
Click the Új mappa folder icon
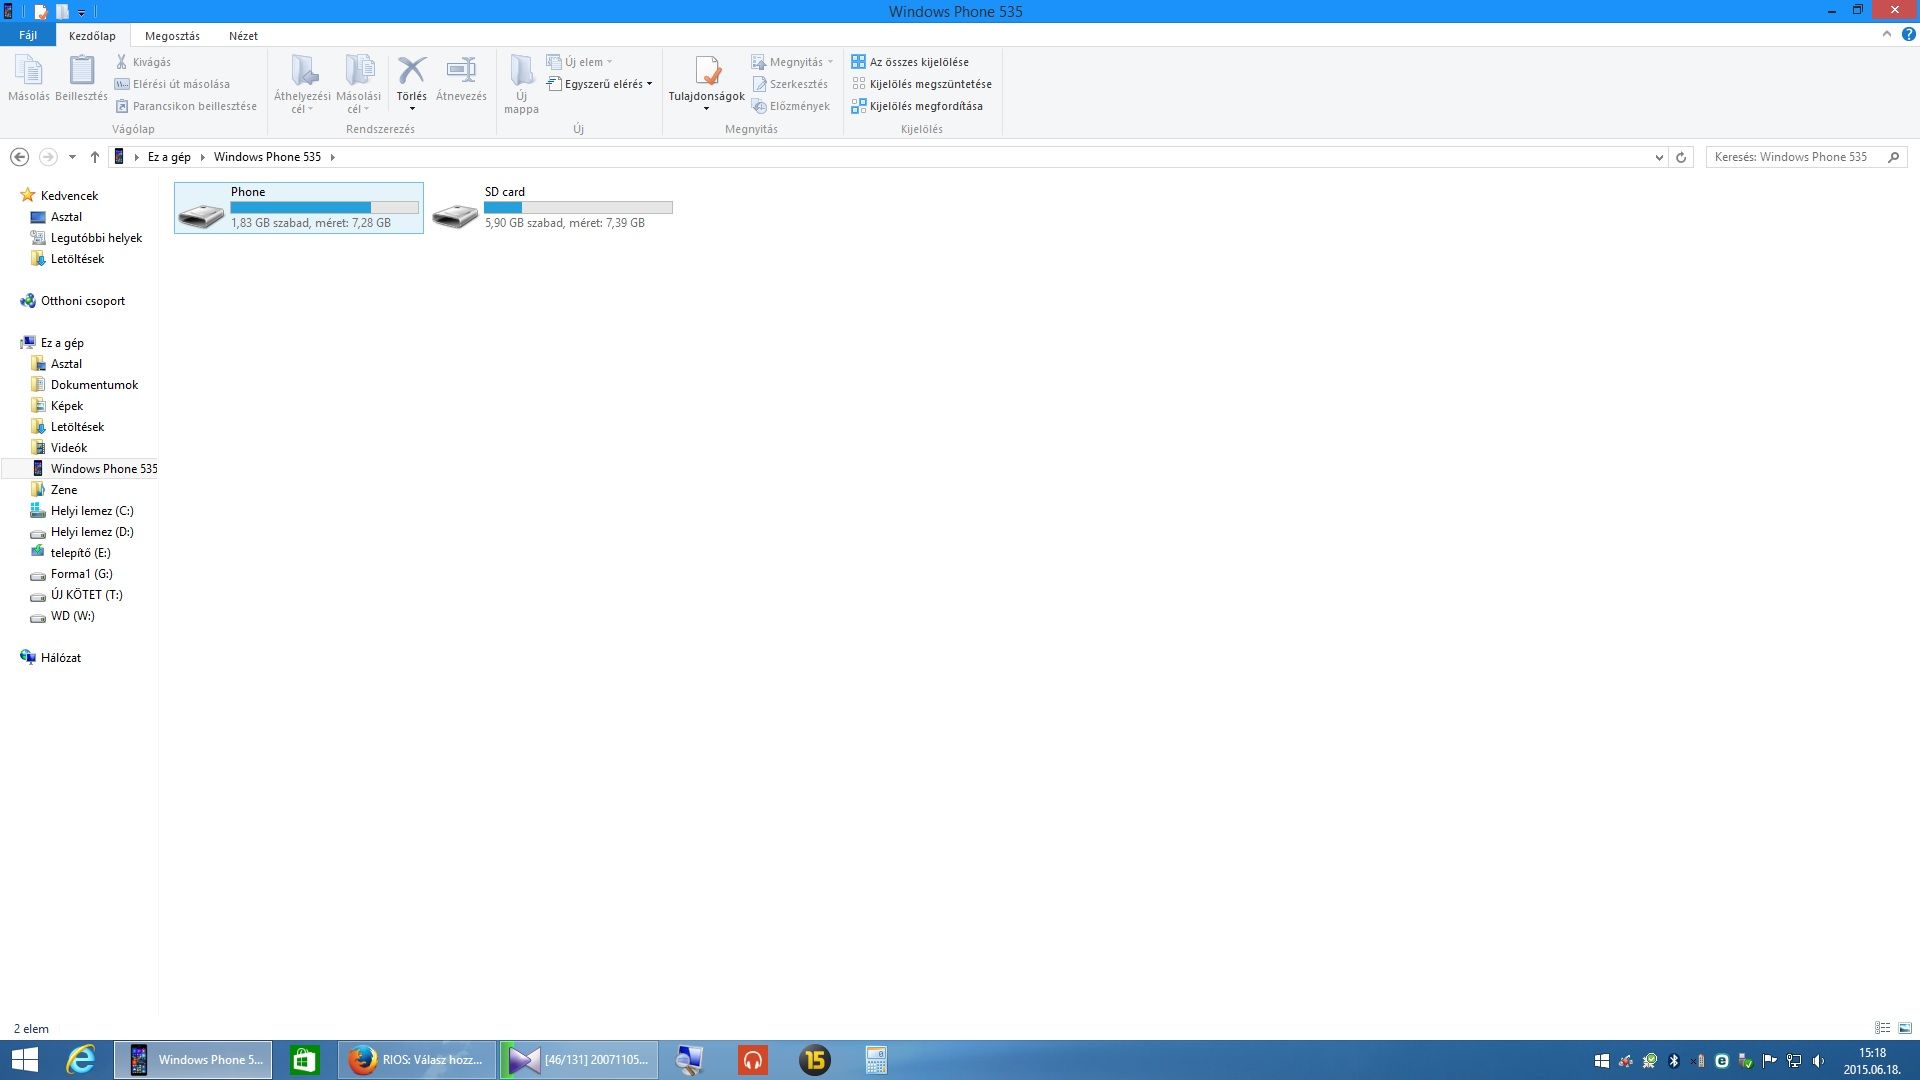click(521, 71)
